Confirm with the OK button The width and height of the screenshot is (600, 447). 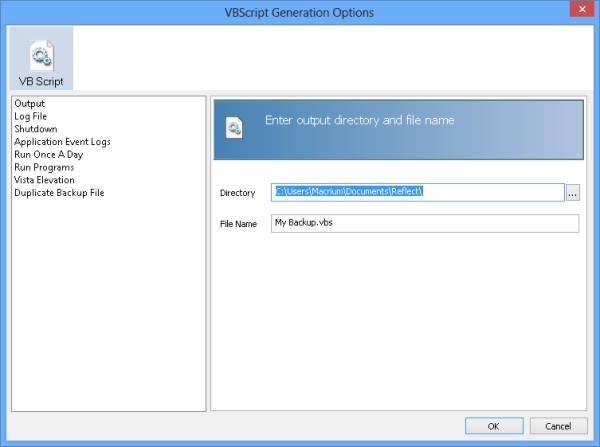tap(494, 426)
